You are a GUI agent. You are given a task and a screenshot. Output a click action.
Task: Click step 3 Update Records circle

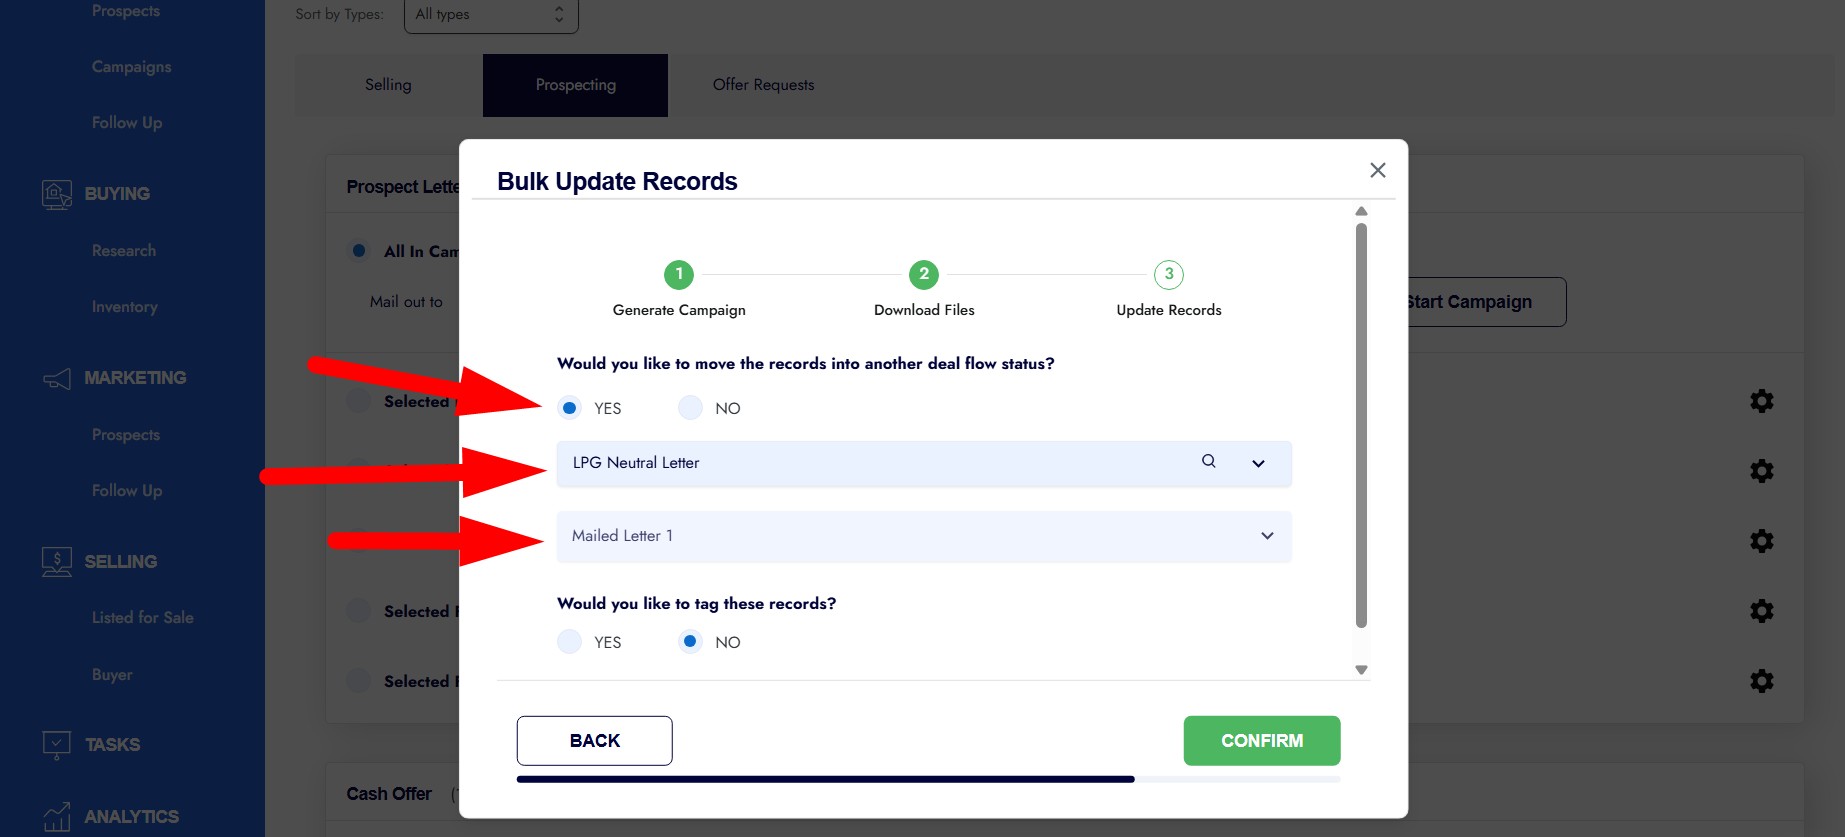click(1168, 274)
